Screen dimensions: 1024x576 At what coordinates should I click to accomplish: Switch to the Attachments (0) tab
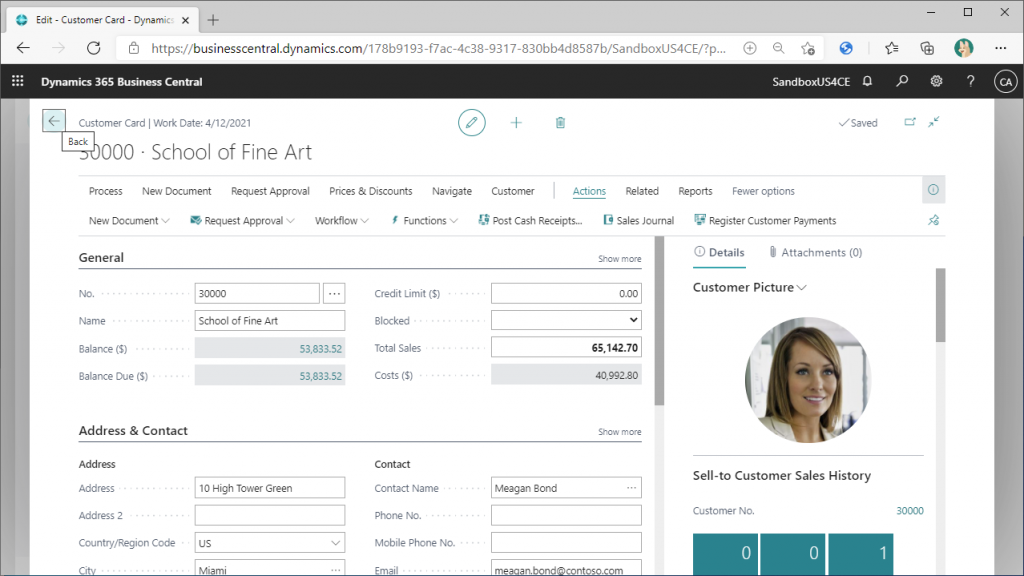click(816, 252)
